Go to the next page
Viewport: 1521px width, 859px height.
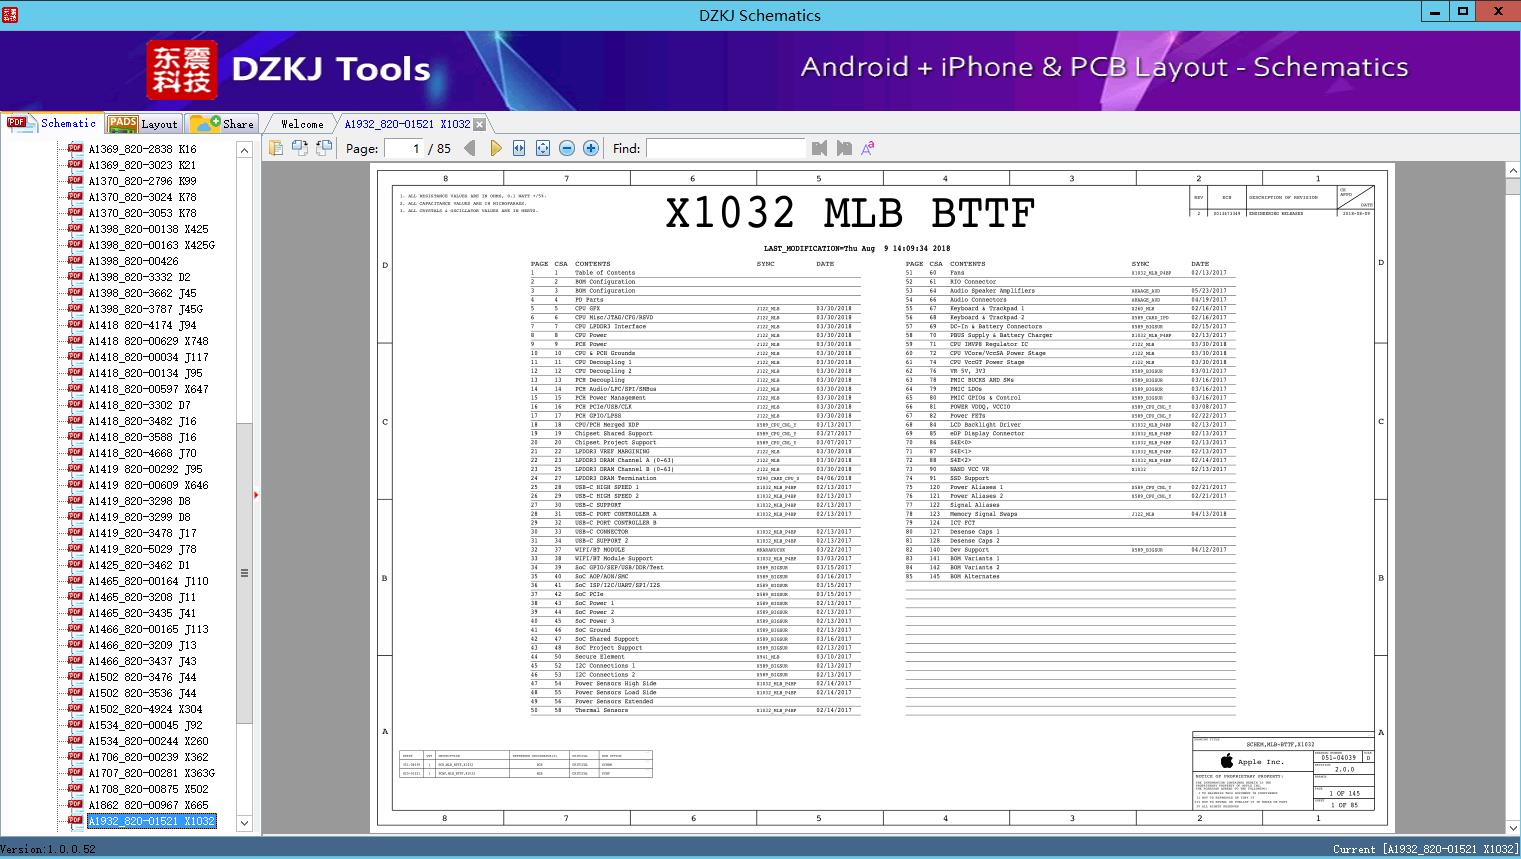click(x=495, y=148)
